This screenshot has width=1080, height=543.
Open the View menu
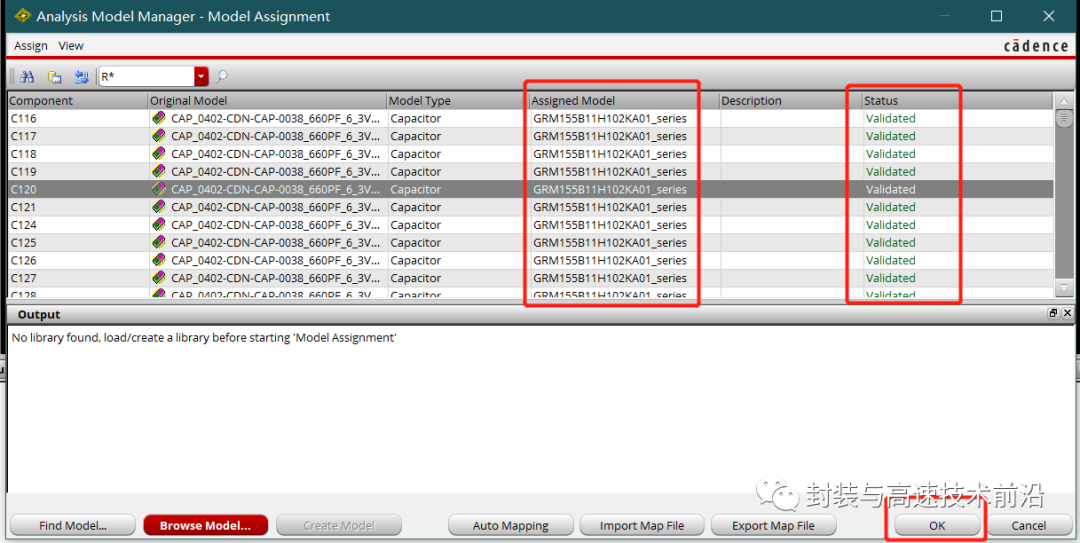coord(71,46)
